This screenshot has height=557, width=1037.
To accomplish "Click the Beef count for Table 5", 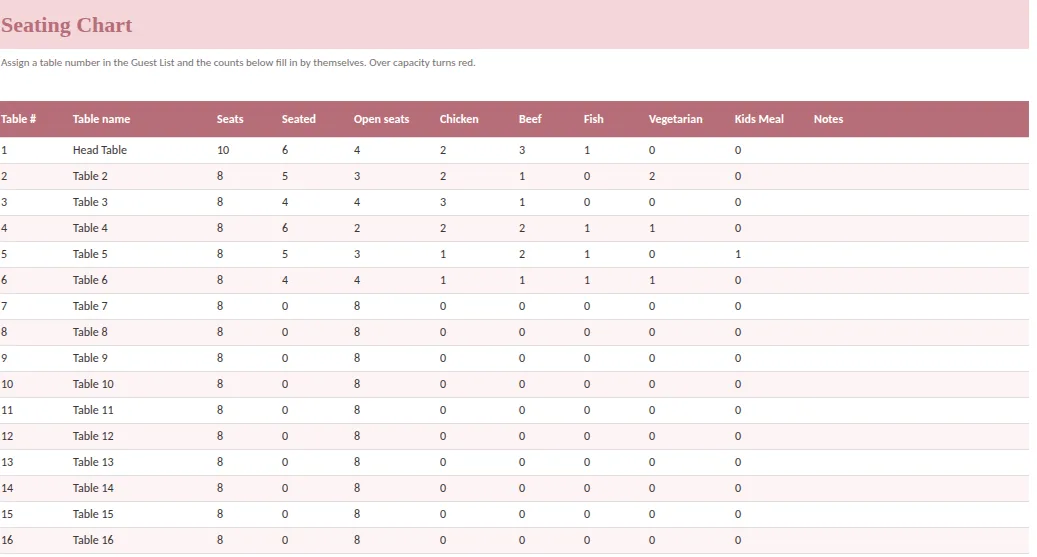I will pyautogui.click(x=522, y=254).
